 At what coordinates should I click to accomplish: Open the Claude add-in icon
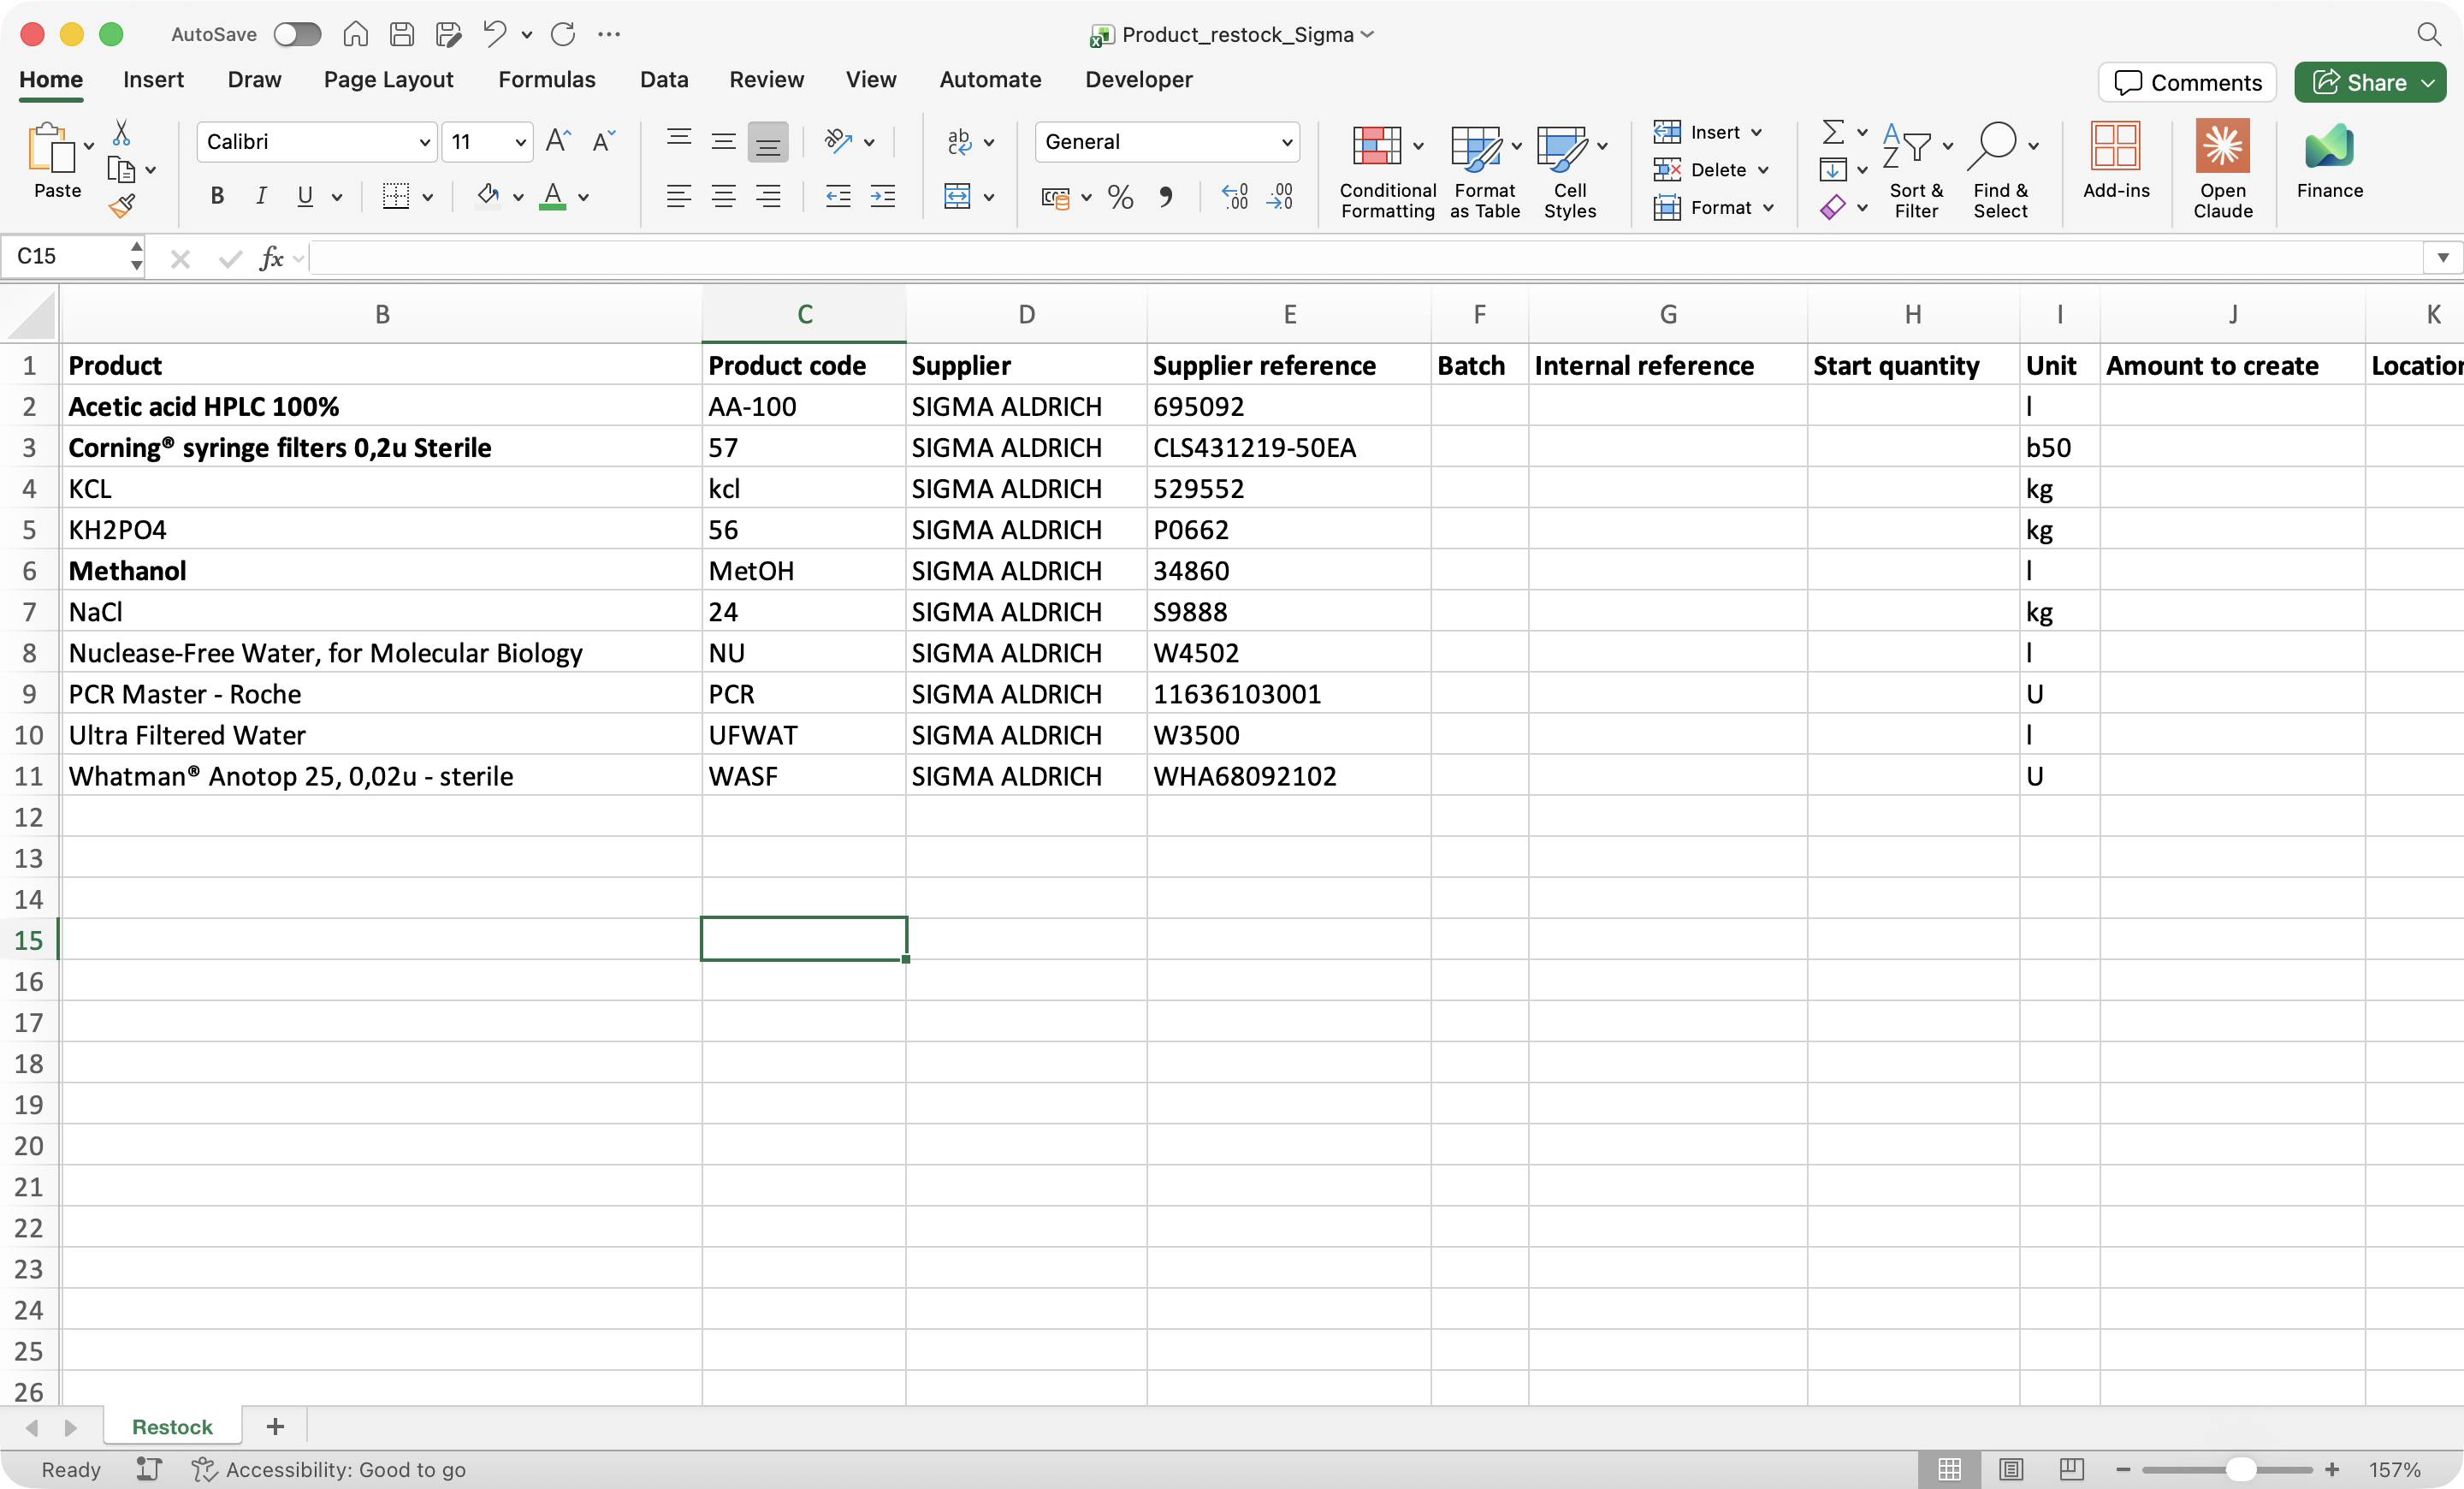[x=2222, y=146]
